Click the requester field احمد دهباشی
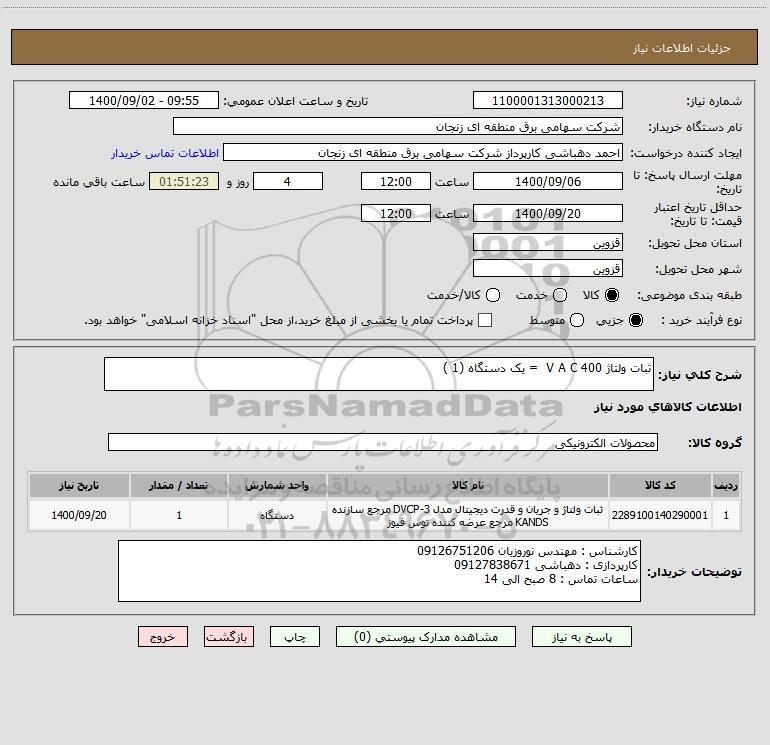The image size is (770, 745). point(423,153)
